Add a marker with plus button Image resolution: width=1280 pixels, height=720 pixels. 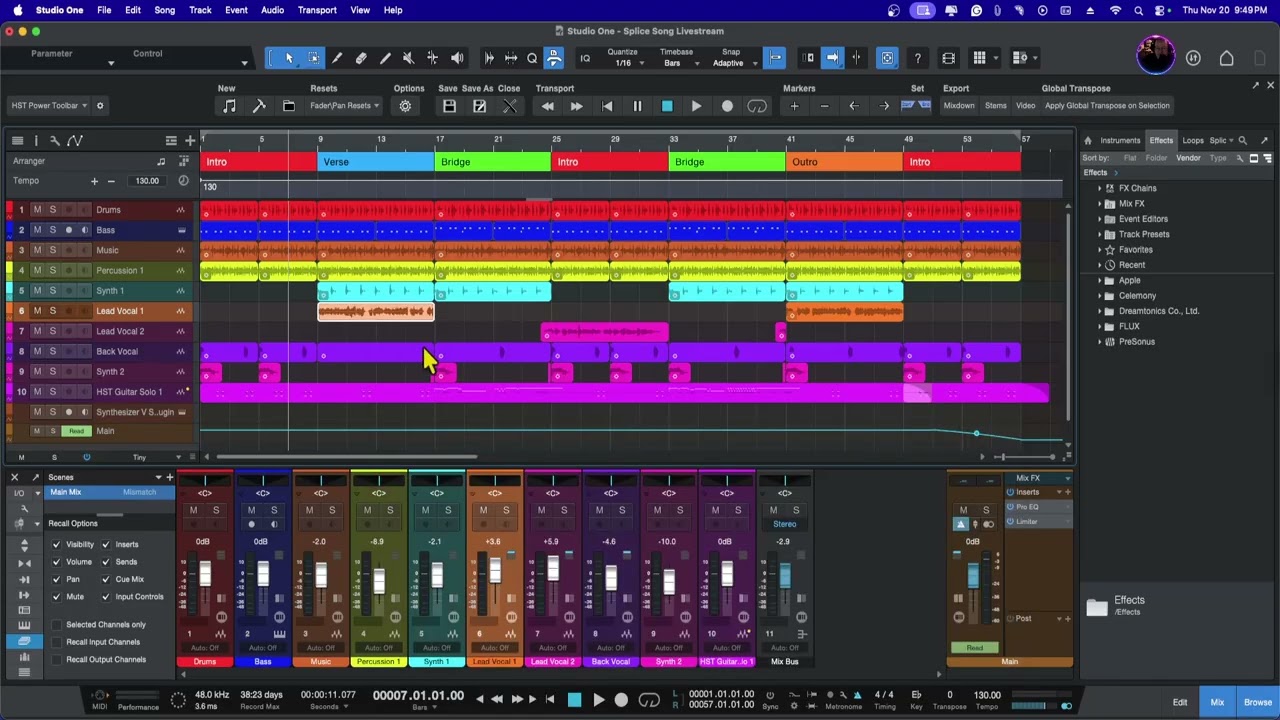pyautogui.click(x=794, y=106)
